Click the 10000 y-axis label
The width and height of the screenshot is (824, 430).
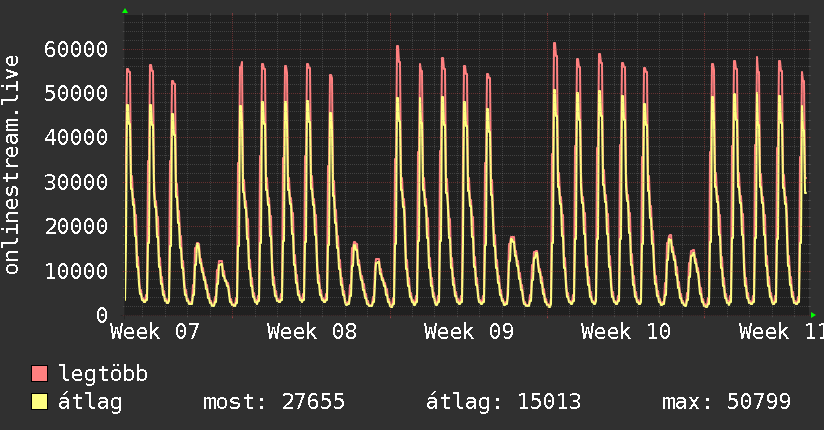(x=76, y=271)
